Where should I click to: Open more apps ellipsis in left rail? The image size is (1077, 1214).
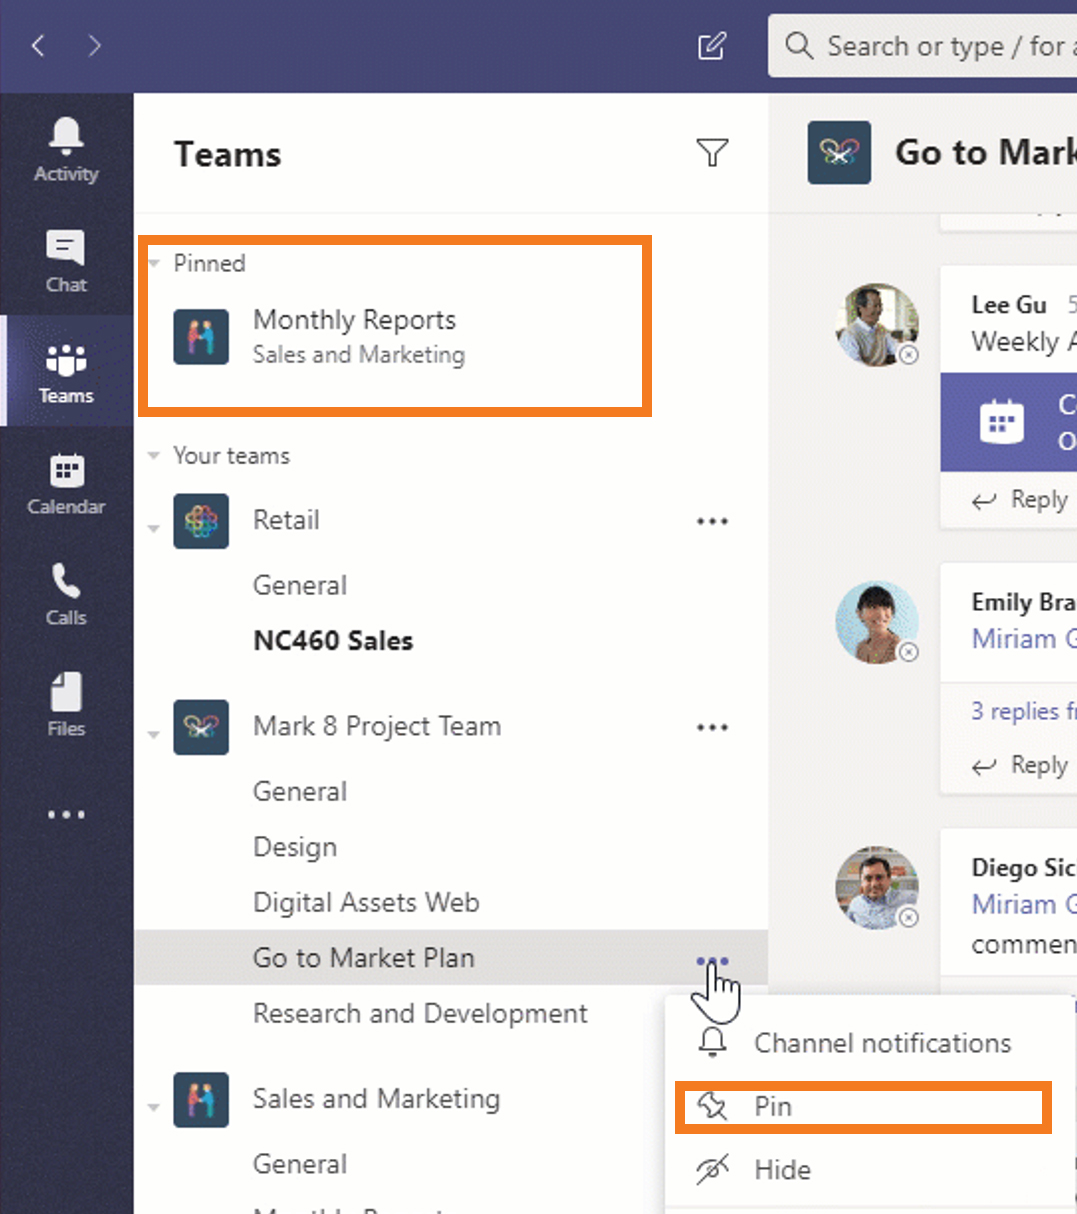click(66, 815)
